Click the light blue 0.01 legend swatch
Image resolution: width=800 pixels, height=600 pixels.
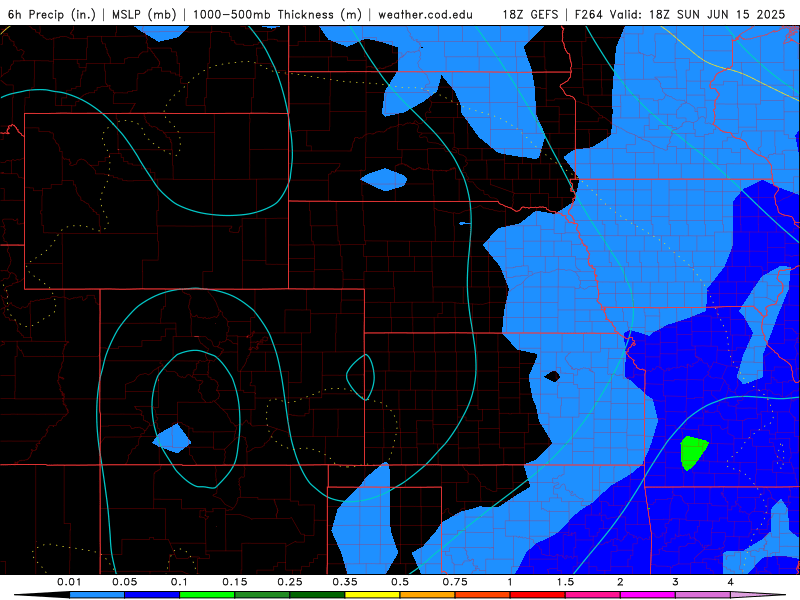97,595
